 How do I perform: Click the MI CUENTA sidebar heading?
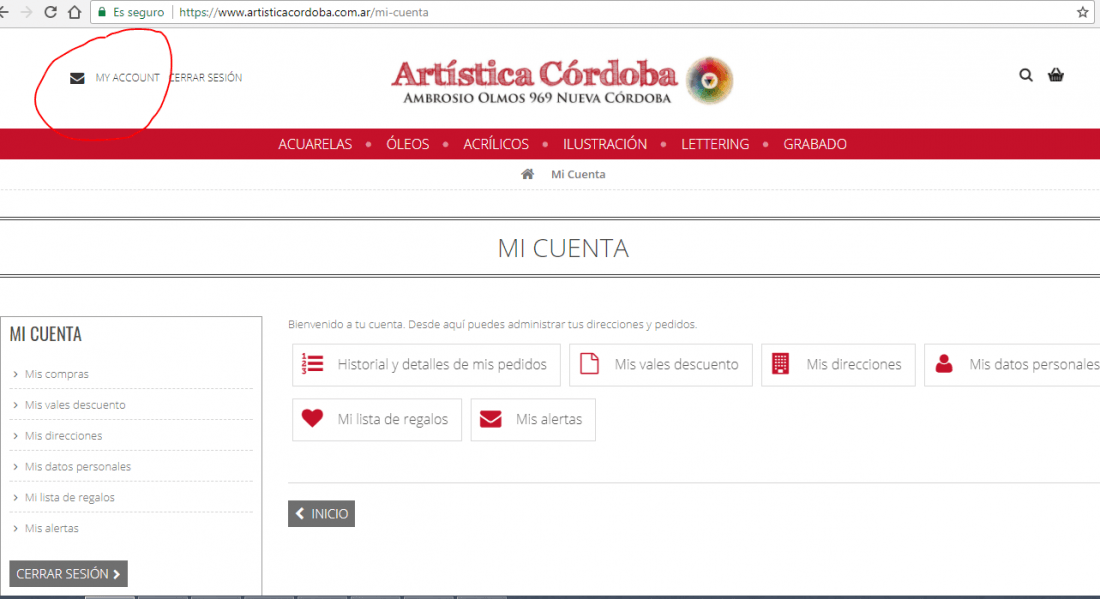[46, 334]
